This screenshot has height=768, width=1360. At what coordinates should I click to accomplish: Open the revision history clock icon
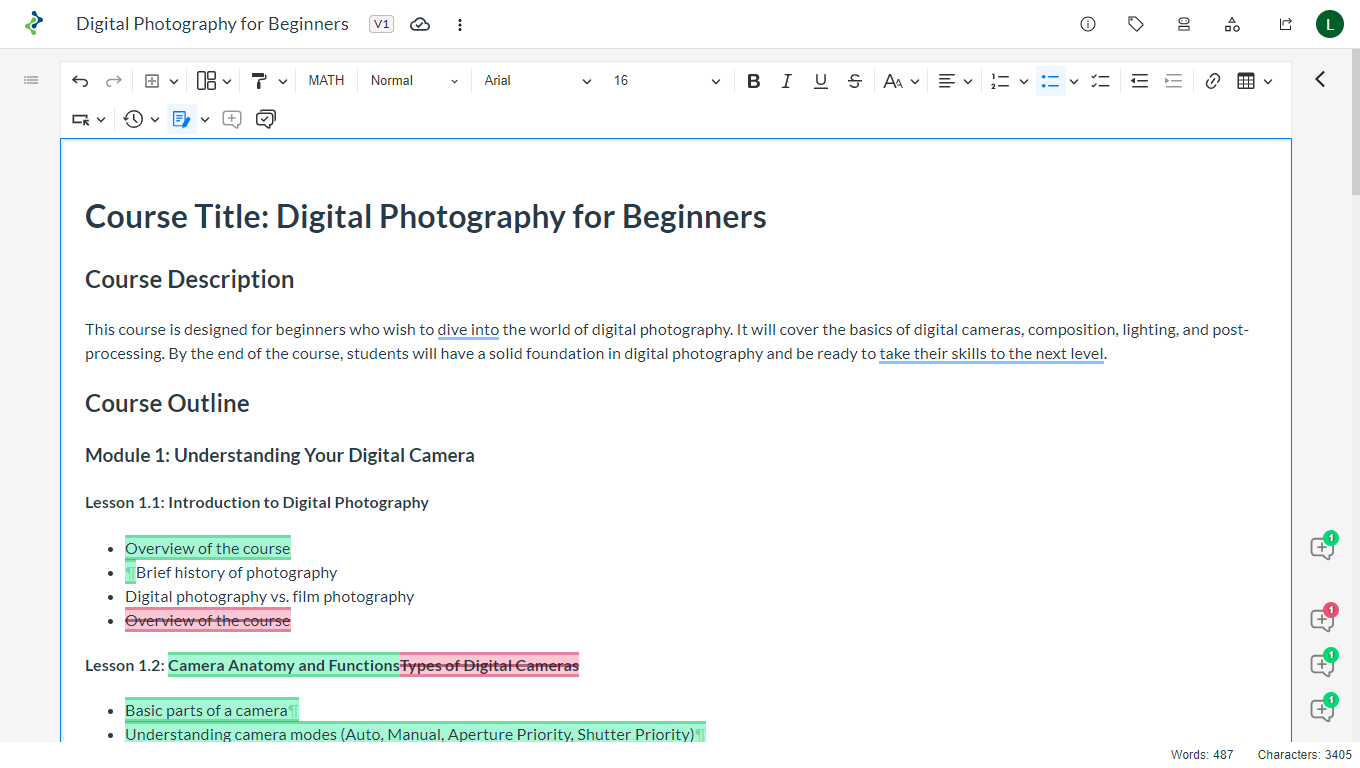(x=134, y=119)
